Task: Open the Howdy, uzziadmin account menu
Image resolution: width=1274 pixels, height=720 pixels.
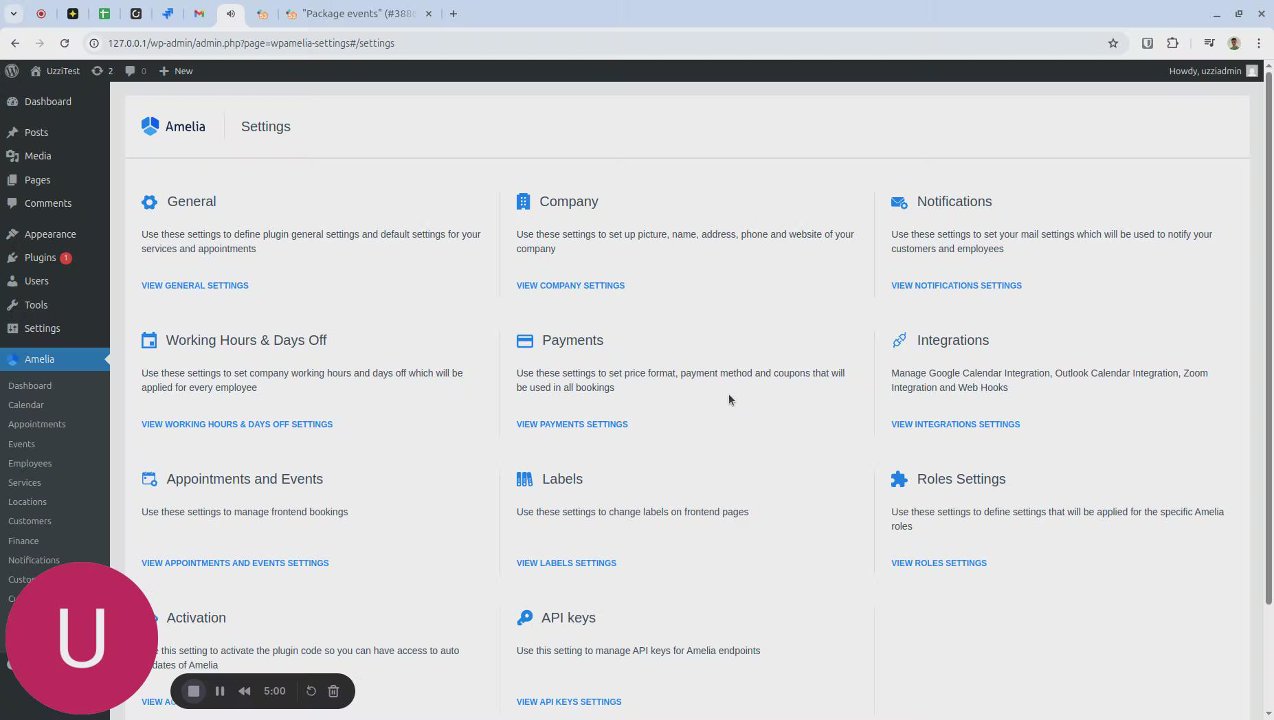Action: [1213, 71]
